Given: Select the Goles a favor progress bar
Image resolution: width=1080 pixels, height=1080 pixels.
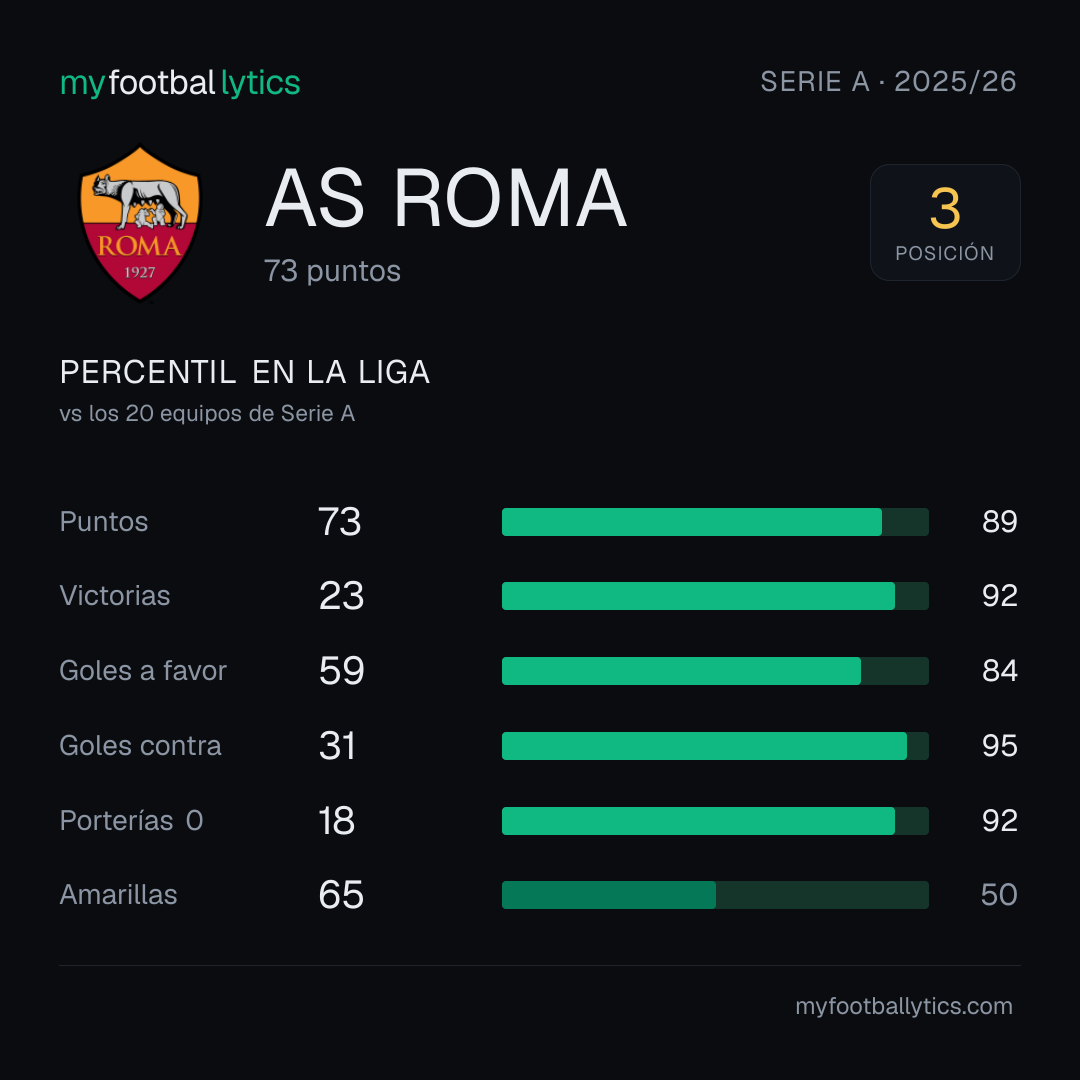Looking at the screenshot, I should pyautogui.click(x=715, y=671).
